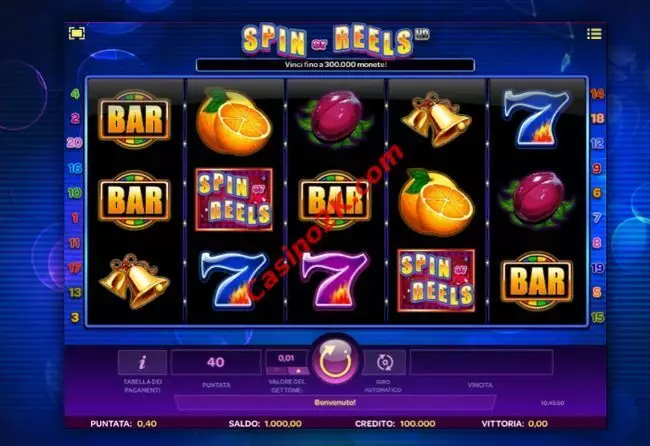The width and height of the screenshot is (650, 446).
Task: Select payline 15 marker on right
Action: tap(597, 318)
